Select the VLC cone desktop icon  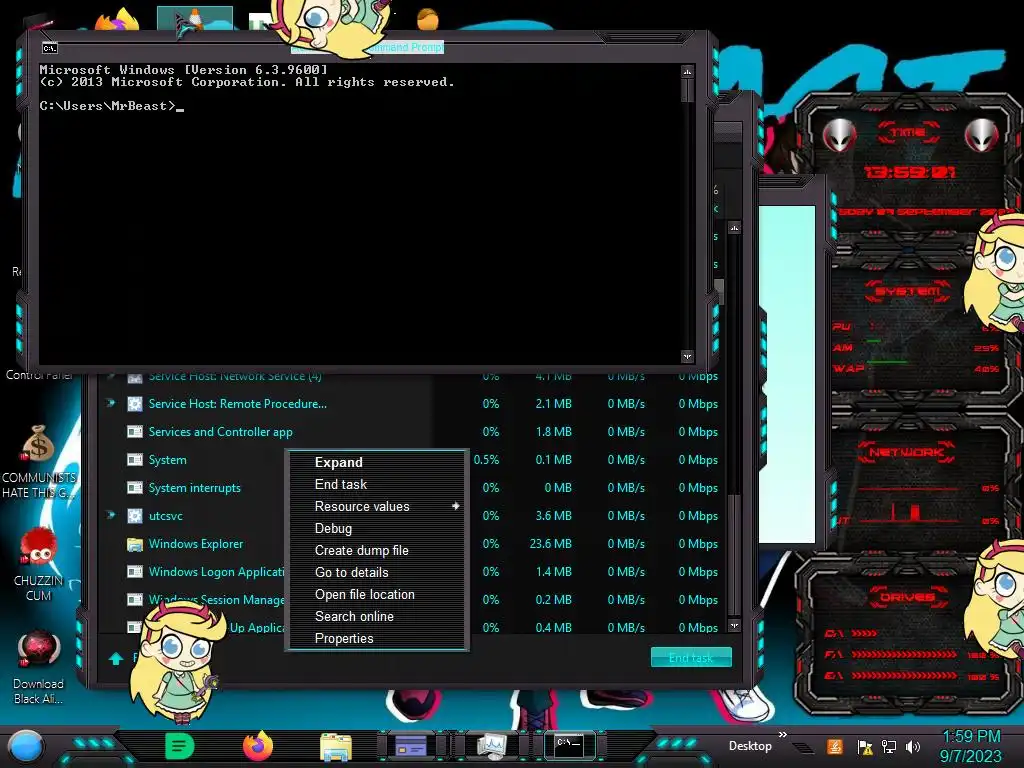(x=195, y=18)
